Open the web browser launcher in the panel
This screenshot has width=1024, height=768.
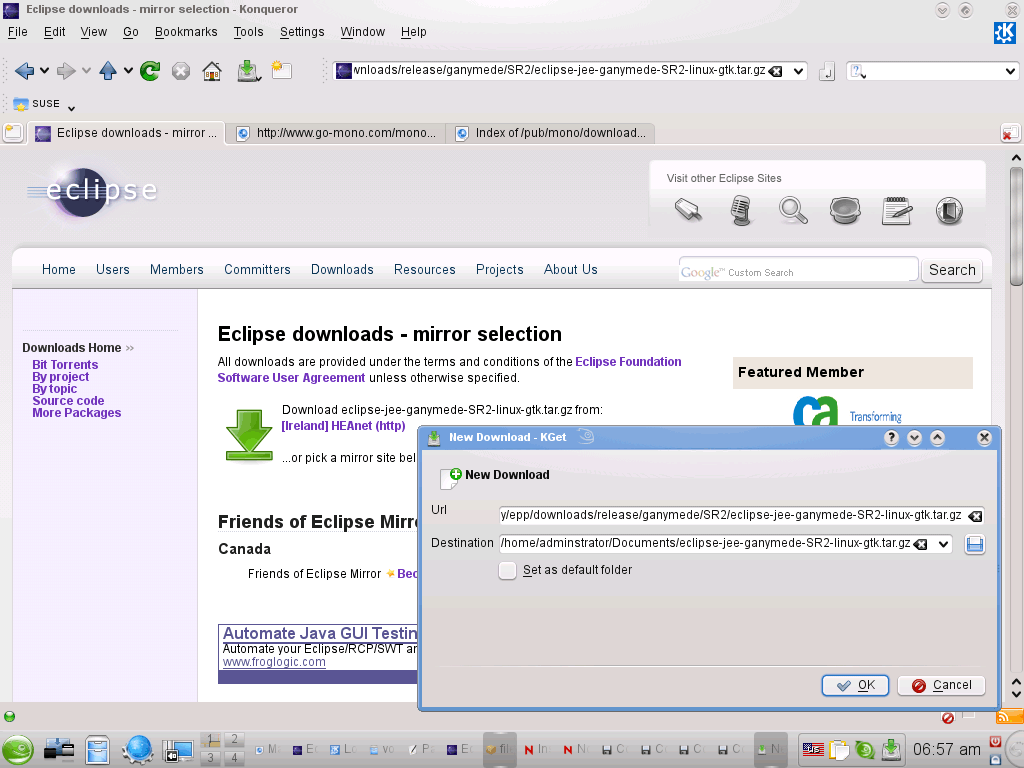pos(137,750)
